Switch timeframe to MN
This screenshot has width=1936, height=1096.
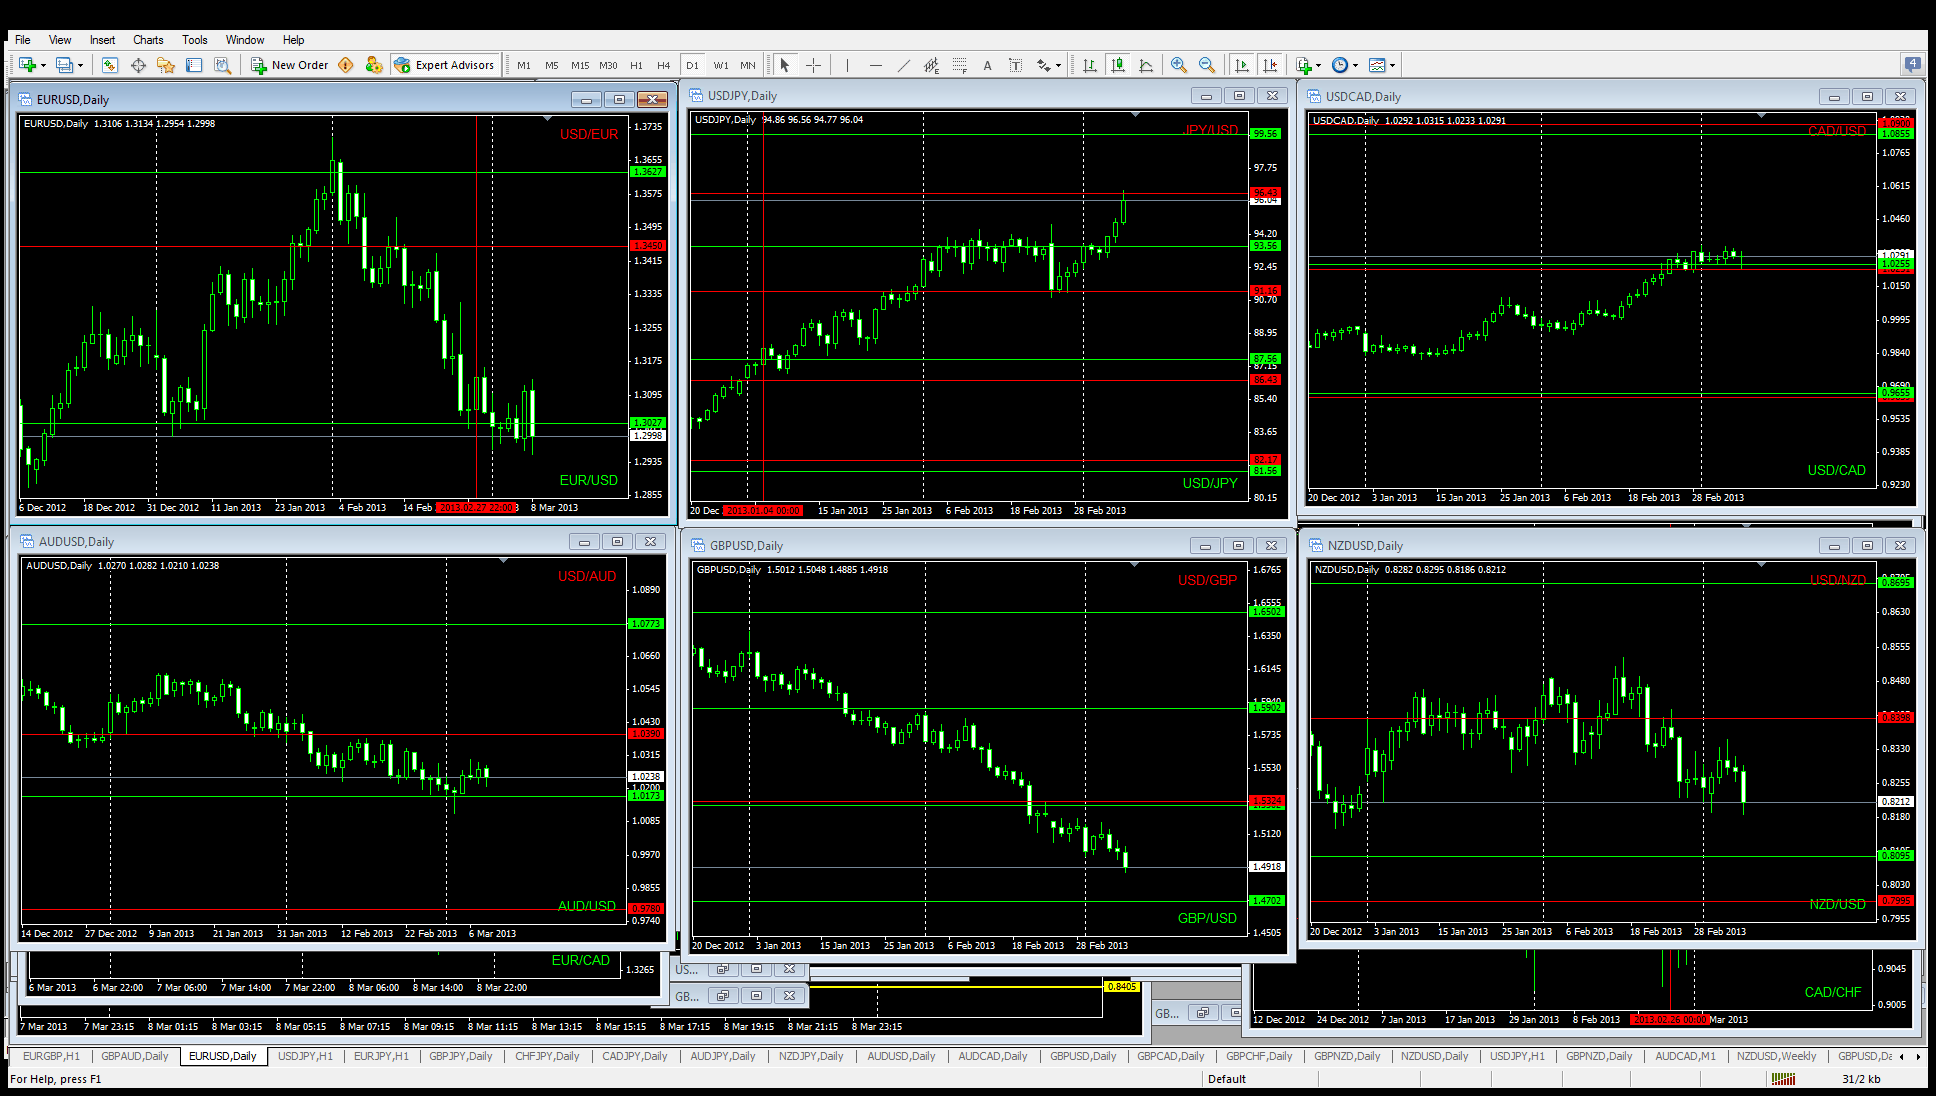[748, 65]
